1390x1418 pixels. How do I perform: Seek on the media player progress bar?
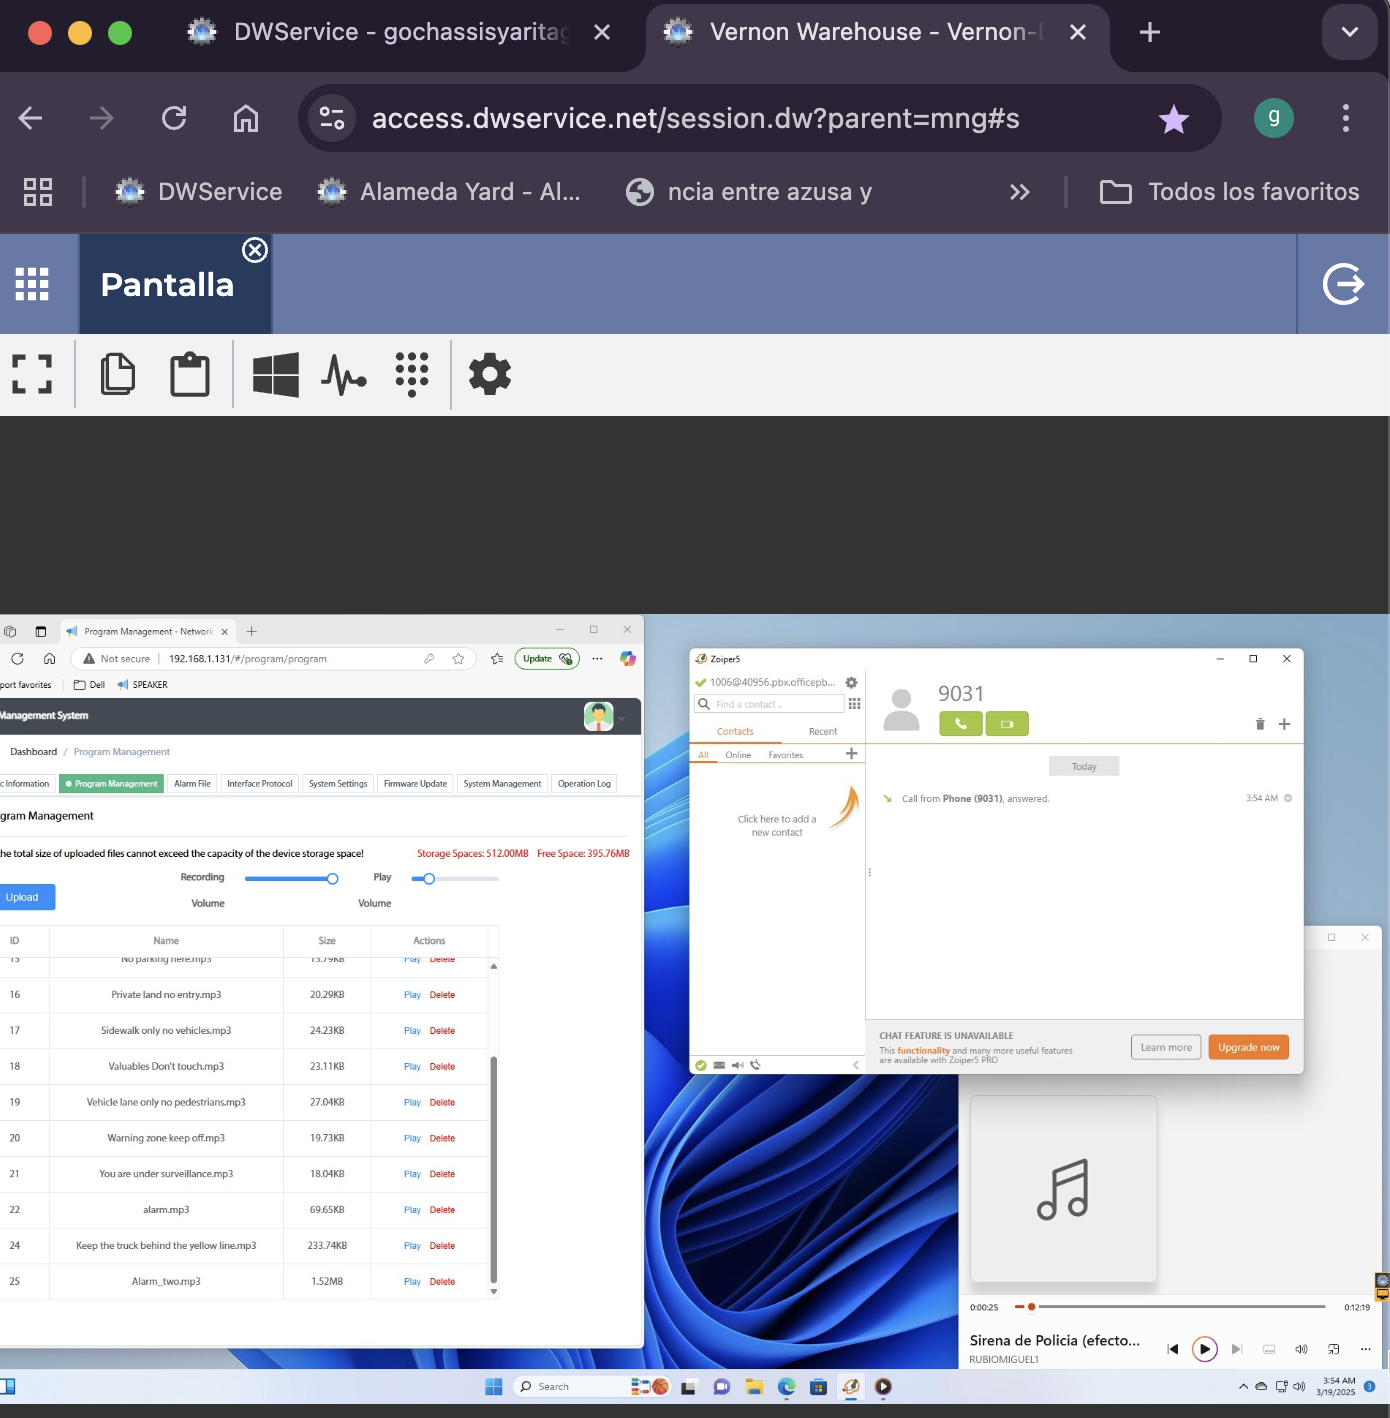pyautogui.click(x=1170, y=1306)
